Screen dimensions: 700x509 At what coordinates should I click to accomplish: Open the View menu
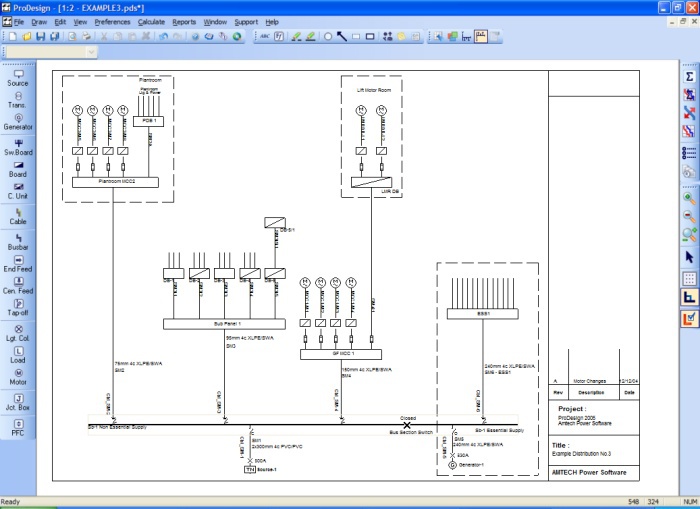(x=80, y=22)
